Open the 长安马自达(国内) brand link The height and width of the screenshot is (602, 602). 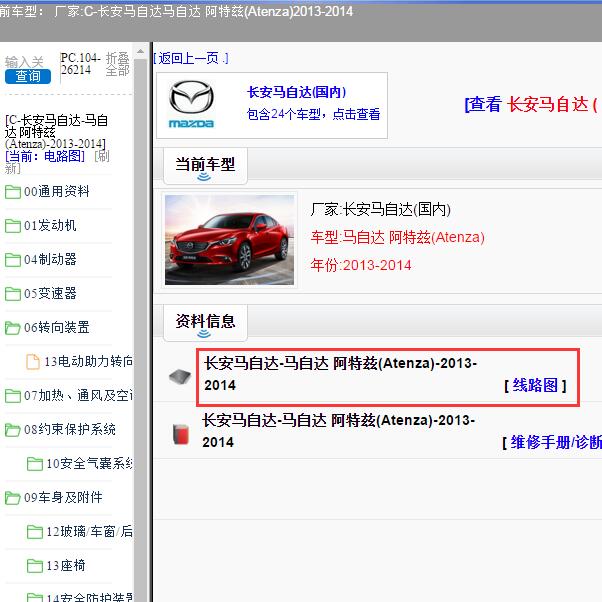coord(296,92)
